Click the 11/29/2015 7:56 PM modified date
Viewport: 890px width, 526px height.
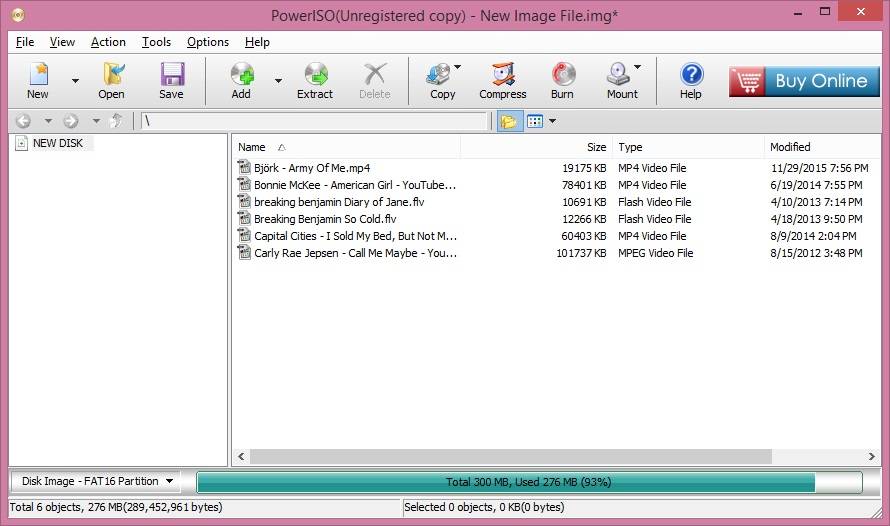pos(820,168)
